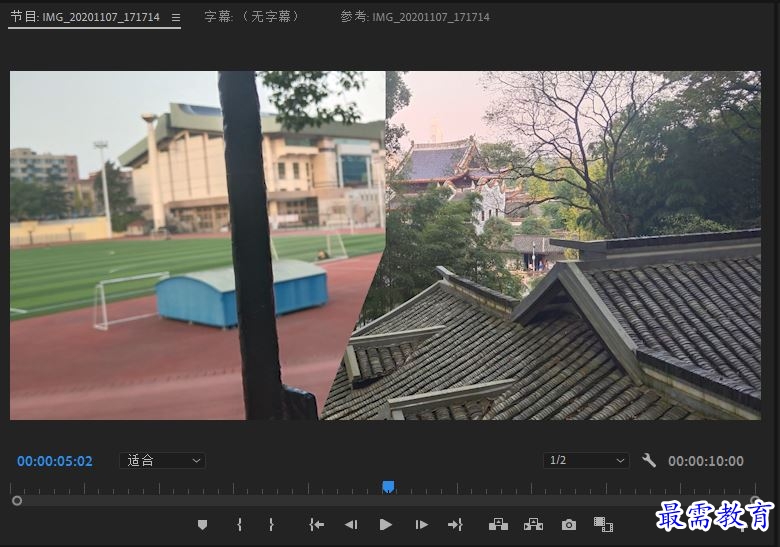
Task: Click left handle of the zoom scroll bar
Action: [17, 501]
